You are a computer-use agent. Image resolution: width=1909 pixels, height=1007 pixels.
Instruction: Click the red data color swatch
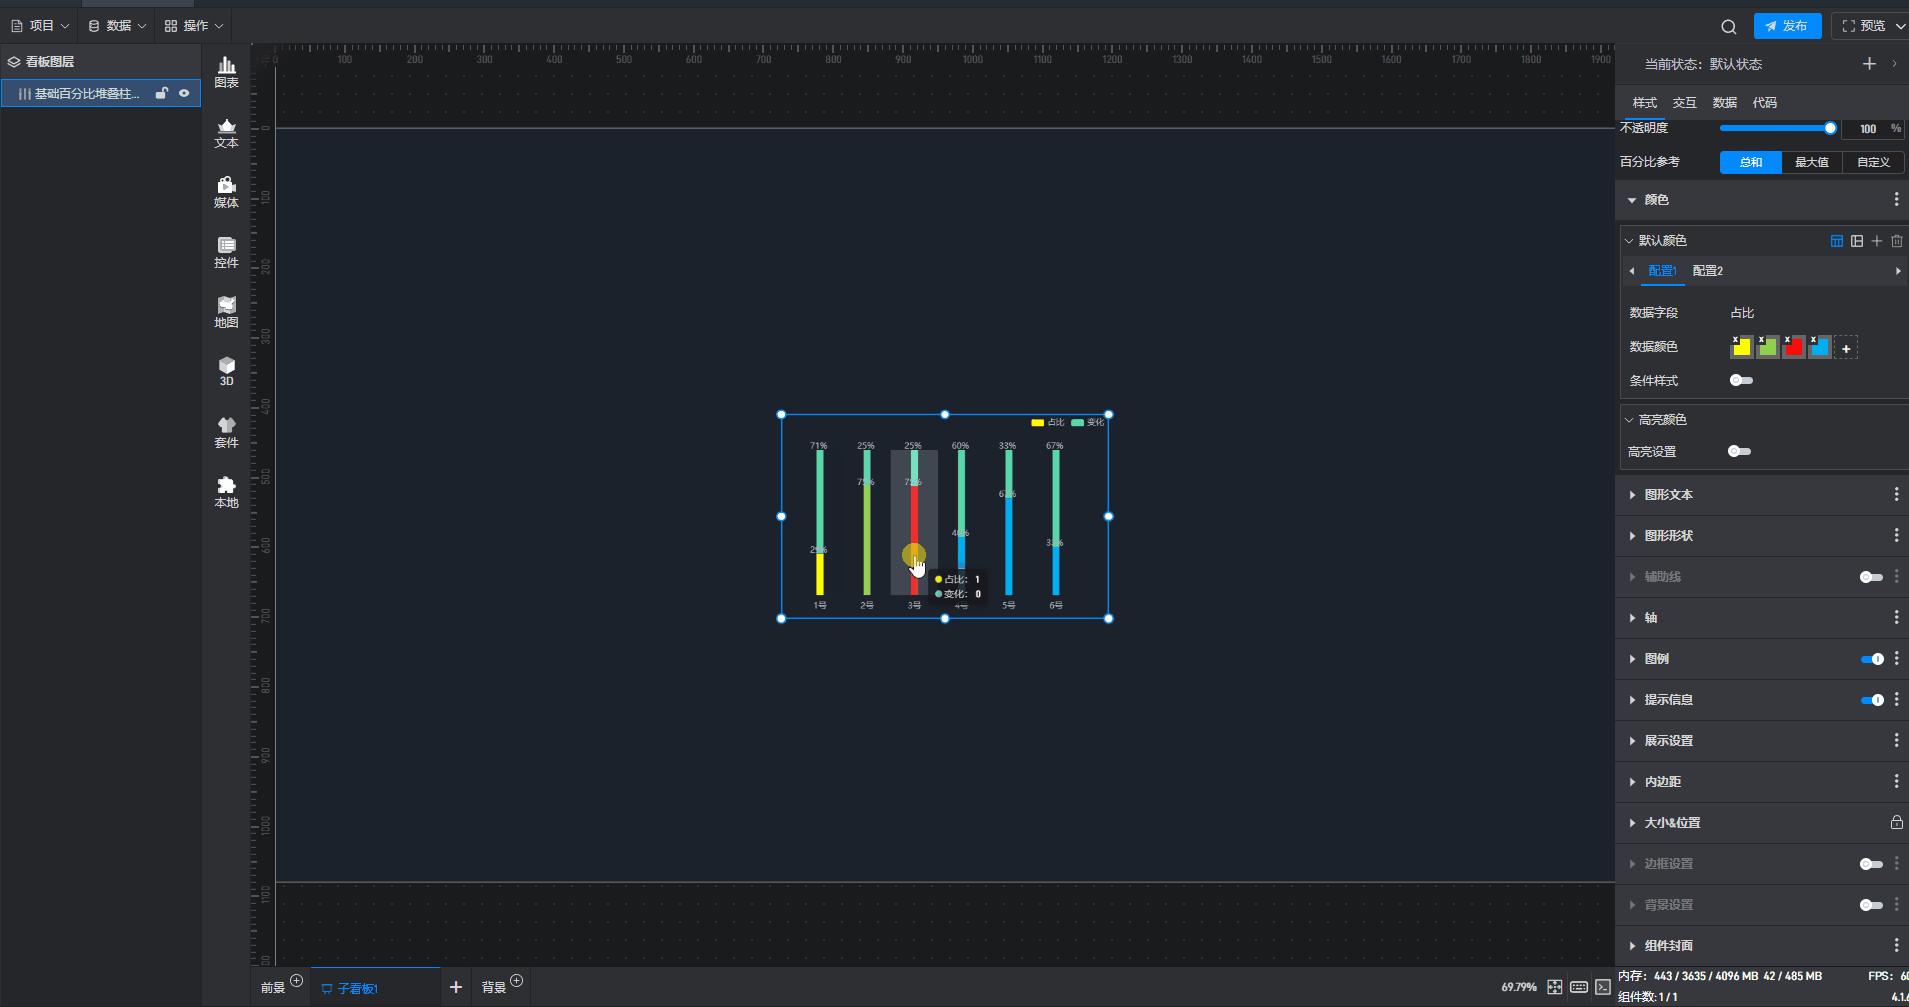[x=1793, y=348]
